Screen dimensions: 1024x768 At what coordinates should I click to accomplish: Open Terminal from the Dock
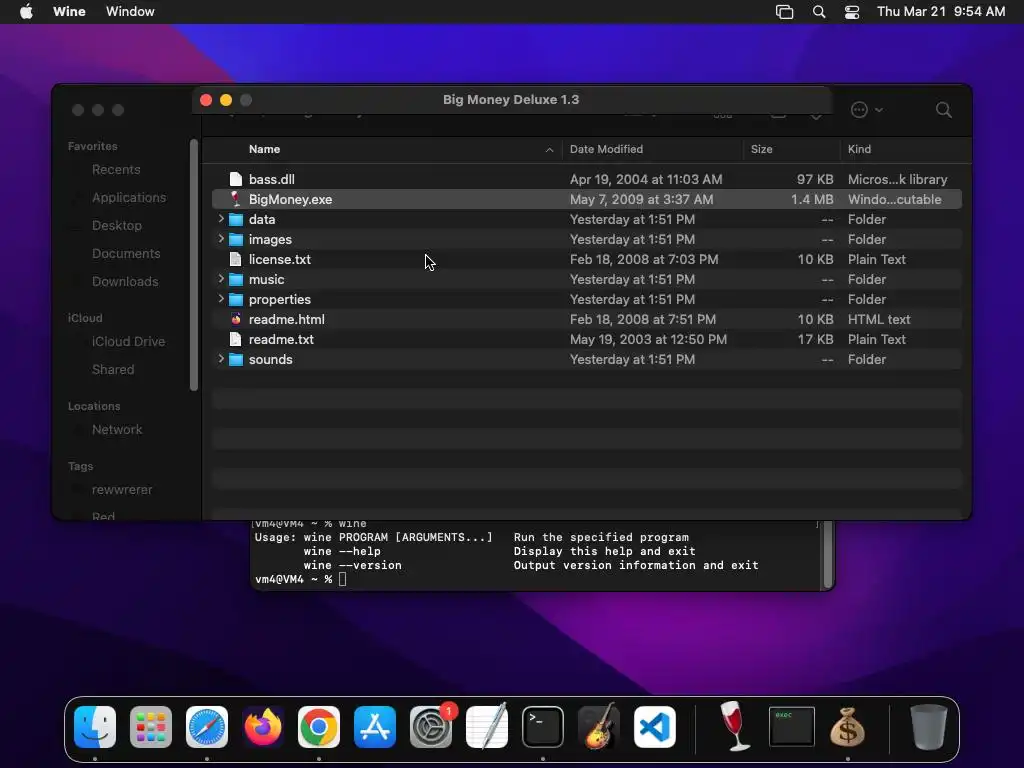(543, 727)
